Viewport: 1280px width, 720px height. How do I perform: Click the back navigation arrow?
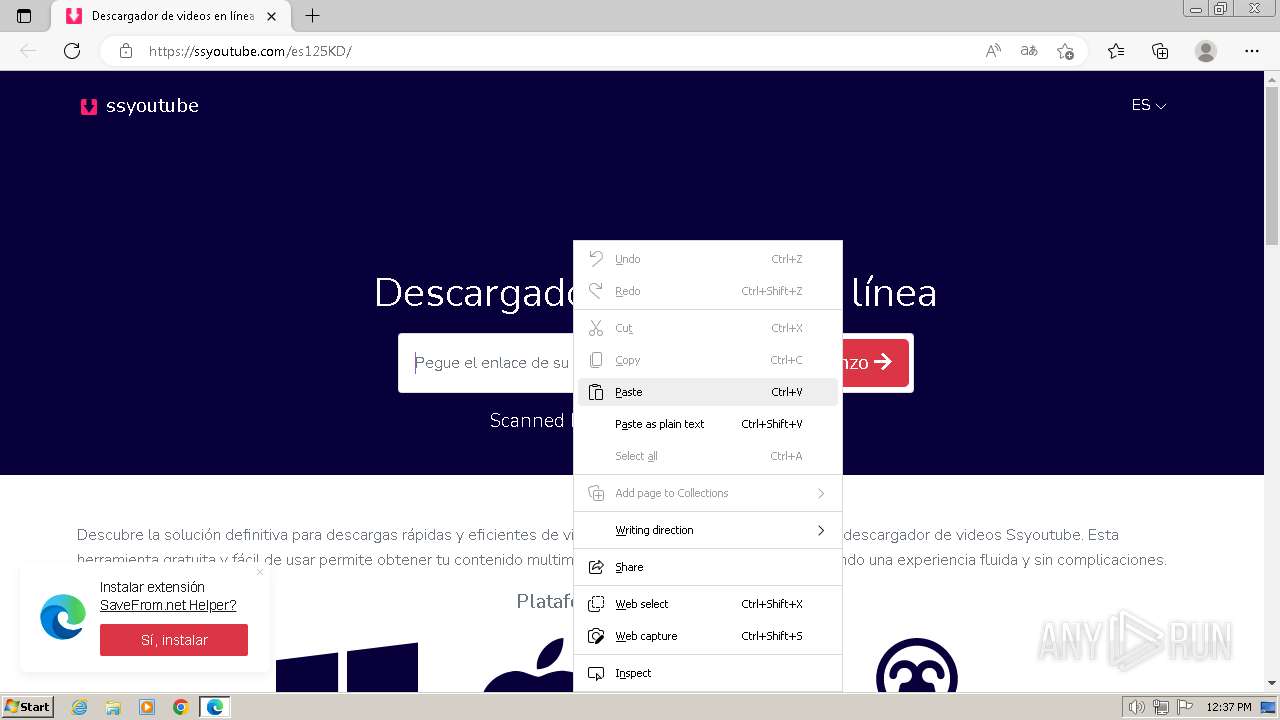28,51
